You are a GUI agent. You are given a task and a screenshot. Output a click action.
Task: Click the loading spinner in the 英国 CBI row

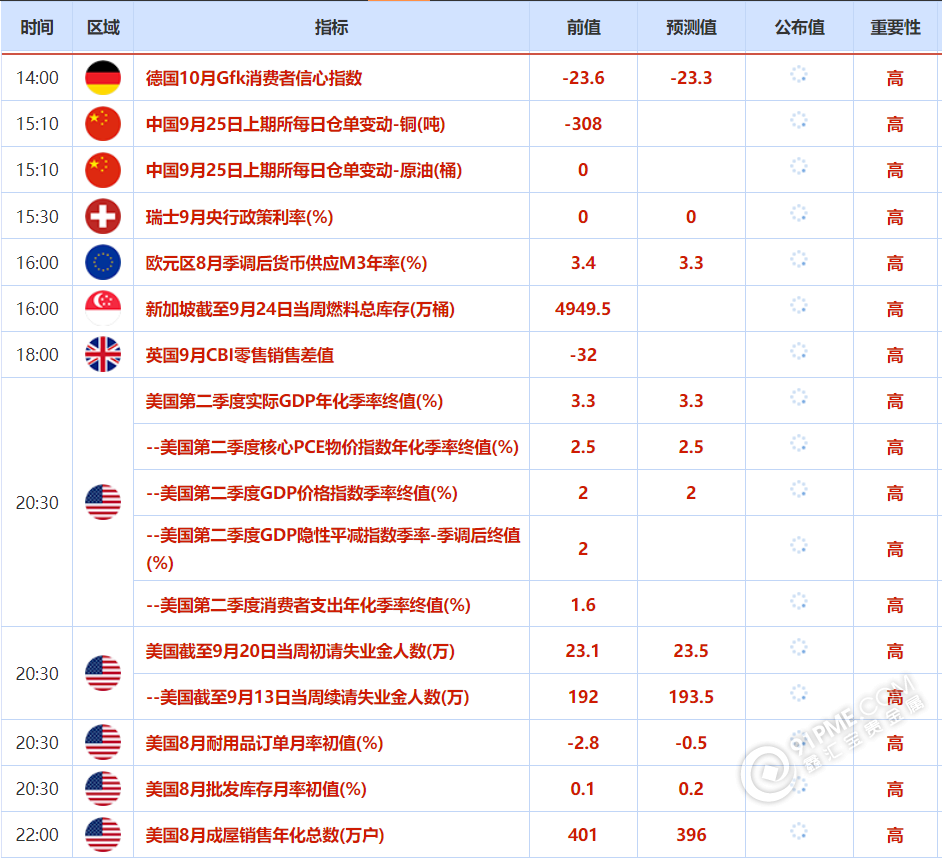tap(798, 351)
